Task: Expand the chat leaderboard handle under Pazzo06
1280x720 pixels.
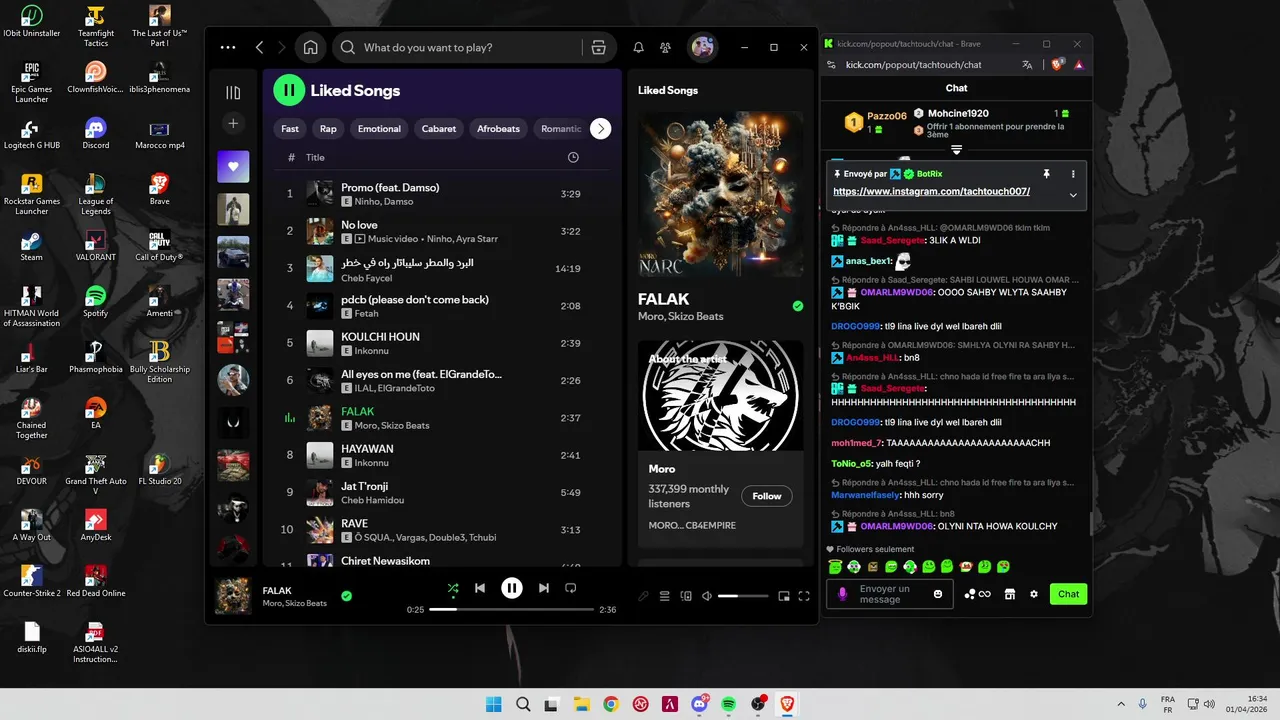Action: (x=956, y=150)
